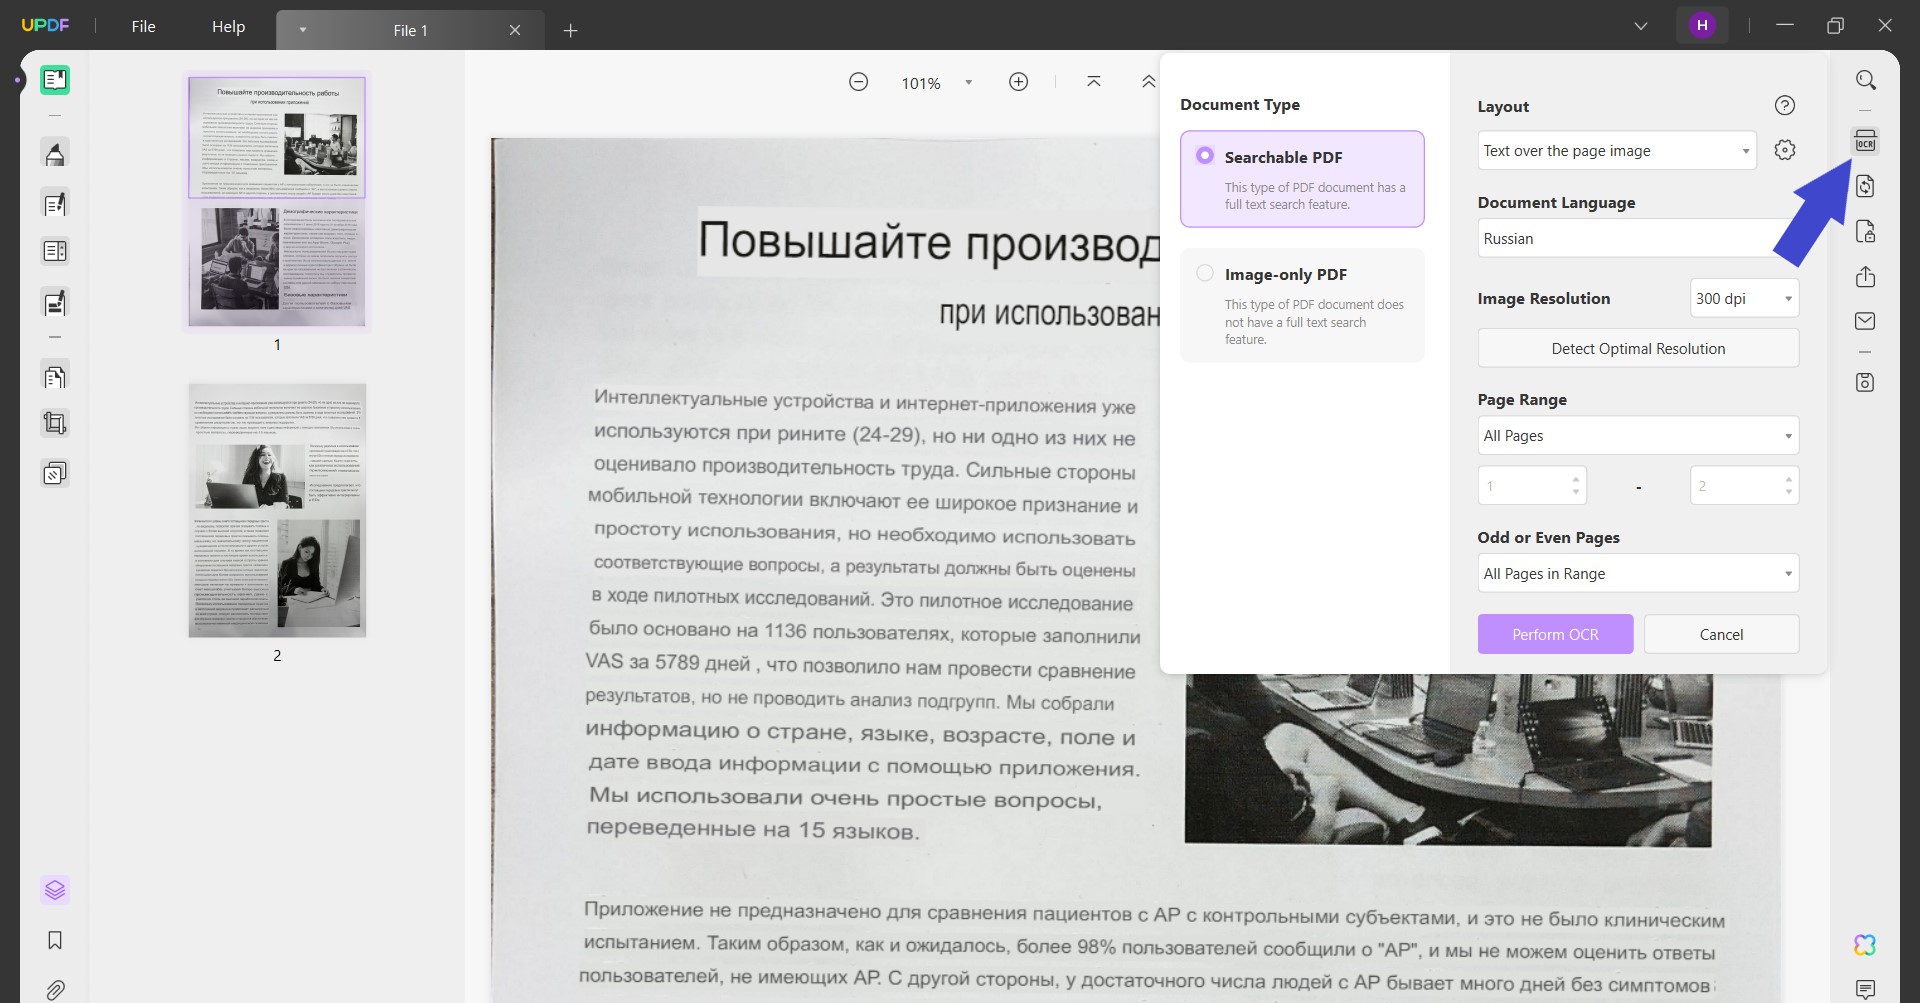The height and width of the screenshot is (1003, 1920).
Task: Open the File menu
Action: tap(142, 27)
